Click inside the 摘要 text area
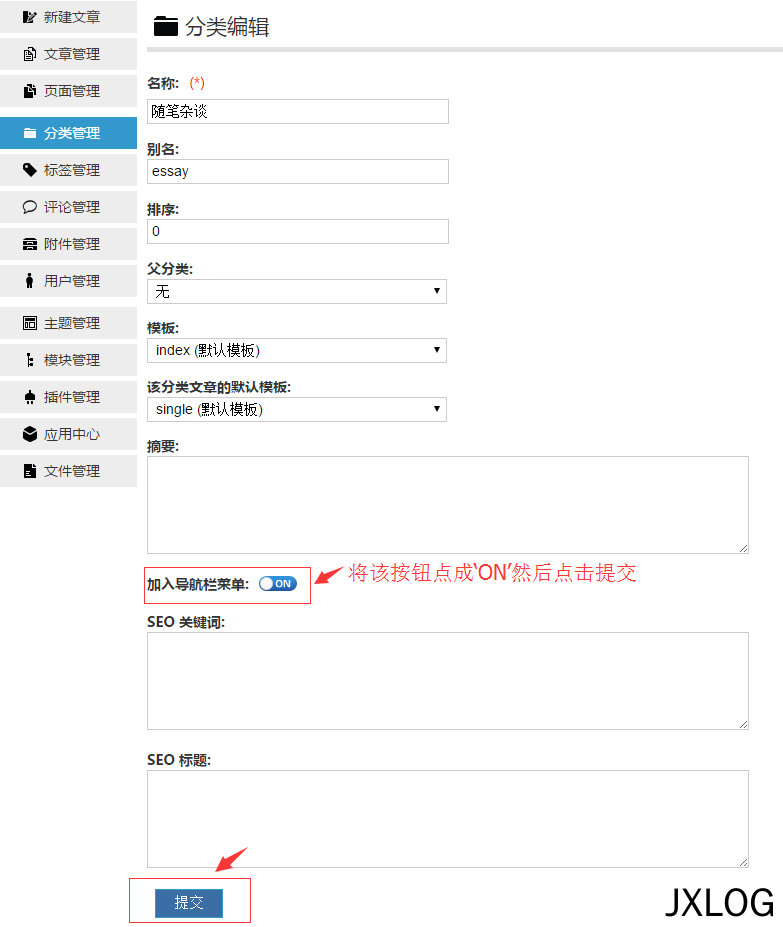Image resolution: width=783 pixels, height=927 pixels. [448, 505]
